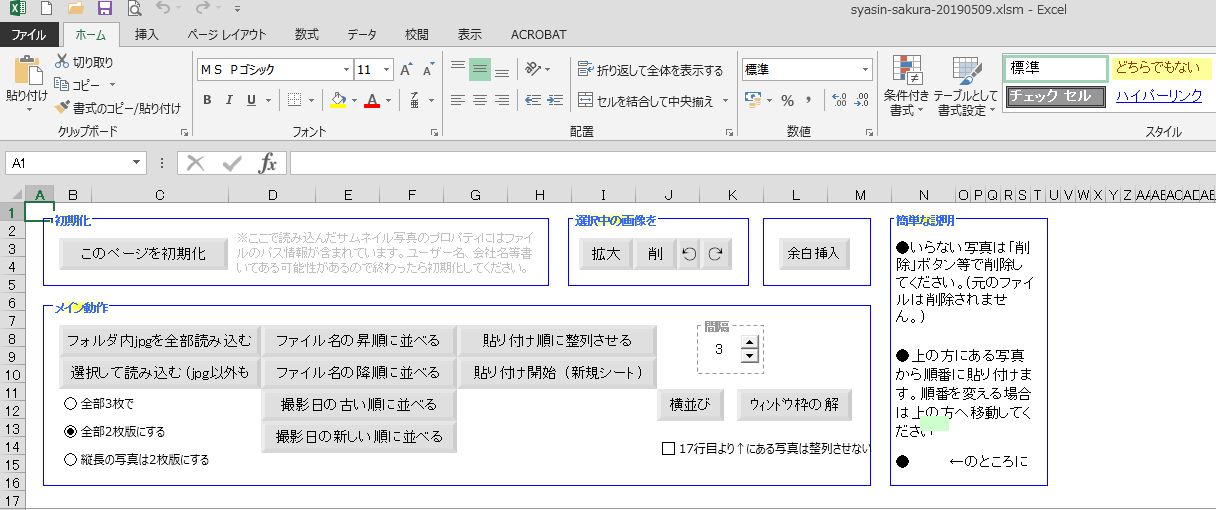Click the フォルダ内jpgを全部読み込む button
Image resolution: width=1216 pixels, height=510 pixels.
159,341
